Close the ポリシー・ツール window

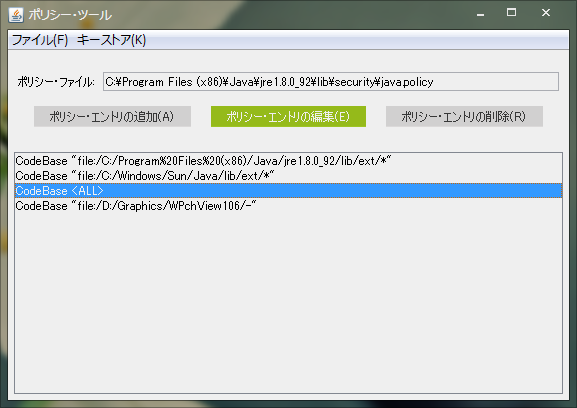click(x=546, y=13)
